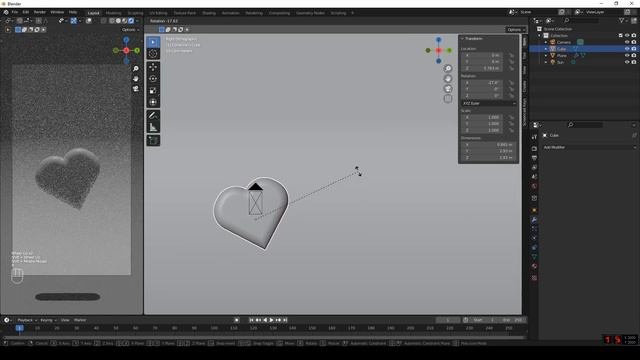The image size is (640, 360).
Task: Click the outliner search field
Action: pos(581,20)
